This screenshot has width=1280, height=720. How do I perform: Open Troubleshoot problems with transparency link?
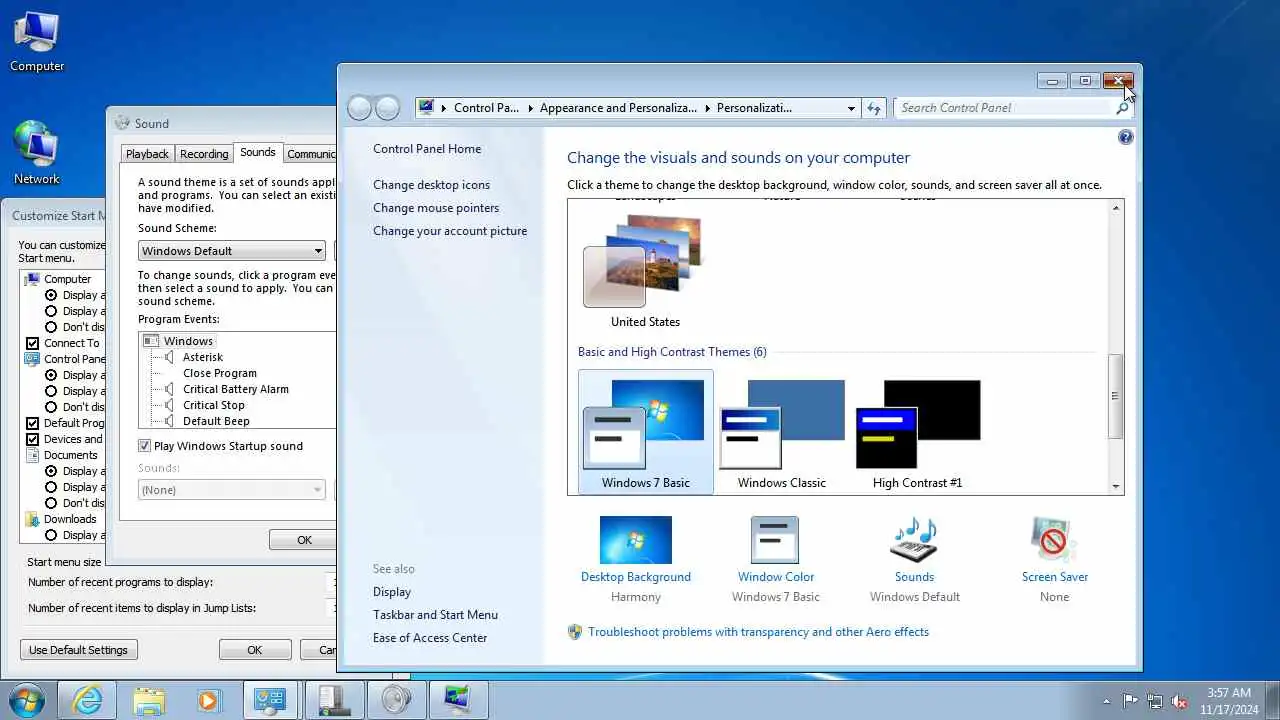(758, 632)
